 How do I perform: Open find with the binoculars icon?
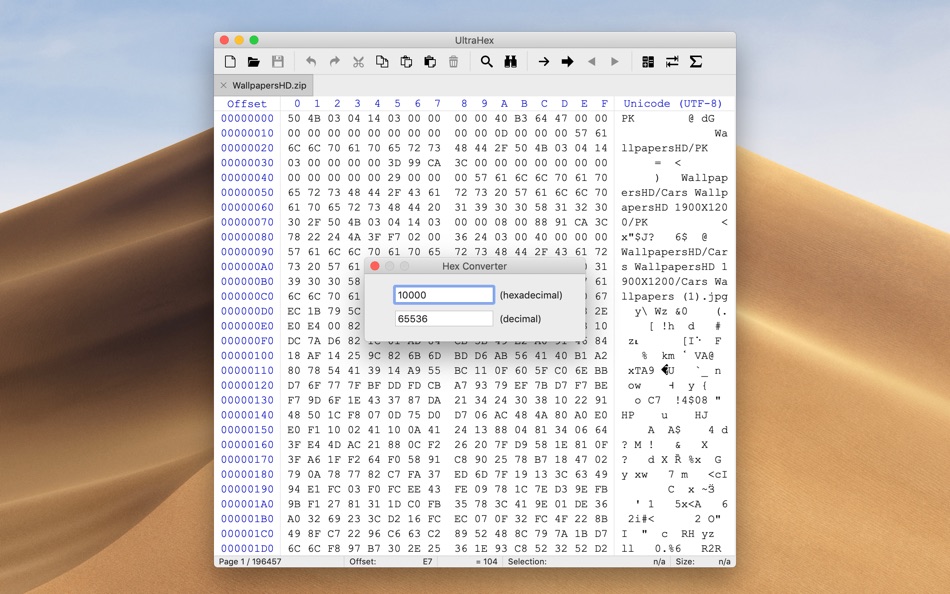(510, 62)
